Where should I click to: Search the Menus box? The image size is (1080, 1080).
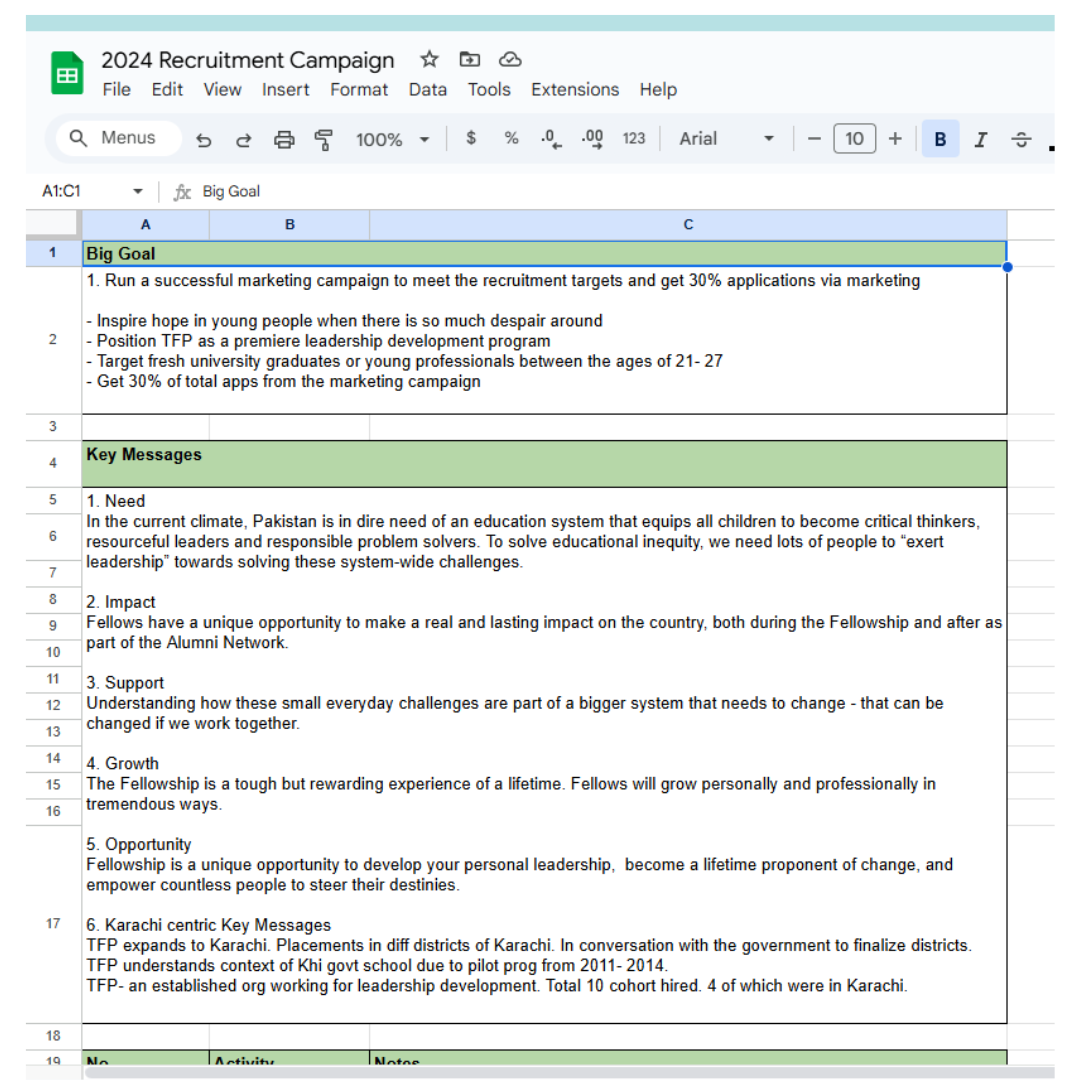(118, 138)
